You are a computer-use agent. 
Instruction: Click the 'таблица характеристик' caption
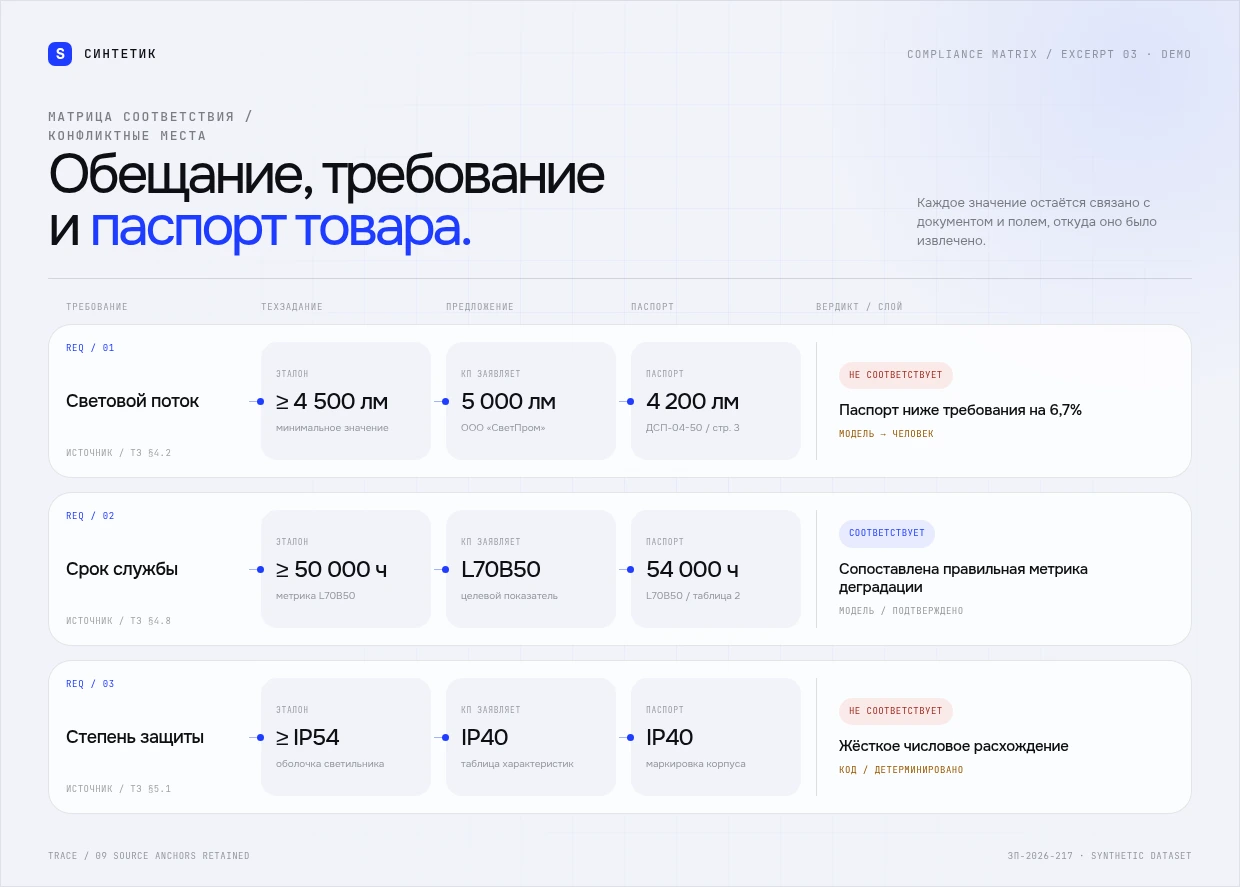click(x=517, y=764)
